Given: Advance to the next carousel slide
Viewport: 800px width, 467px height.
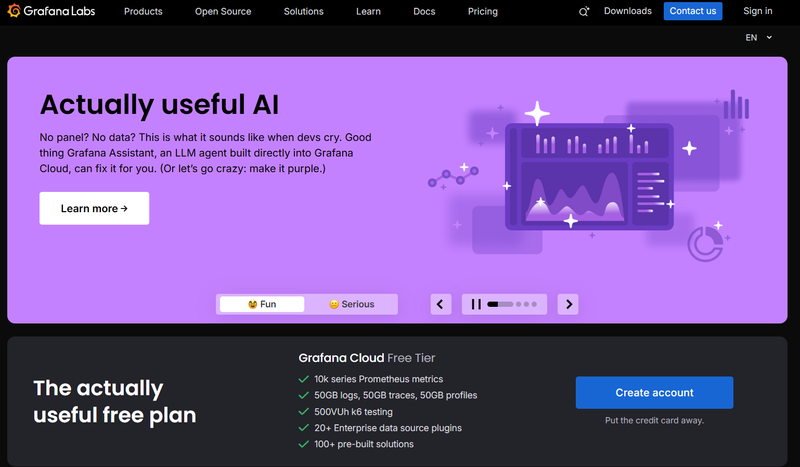Looking at the screenshot, I should tap(568, 304).
